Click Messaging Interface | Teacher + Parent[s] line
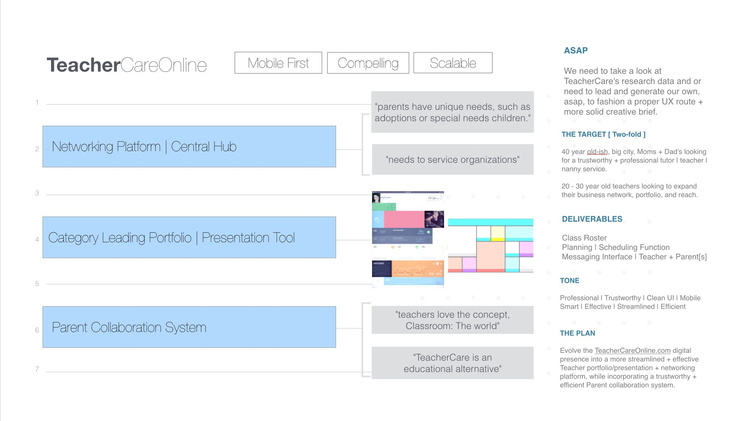This screenshot has width=750, height=421. coord(634,257)
